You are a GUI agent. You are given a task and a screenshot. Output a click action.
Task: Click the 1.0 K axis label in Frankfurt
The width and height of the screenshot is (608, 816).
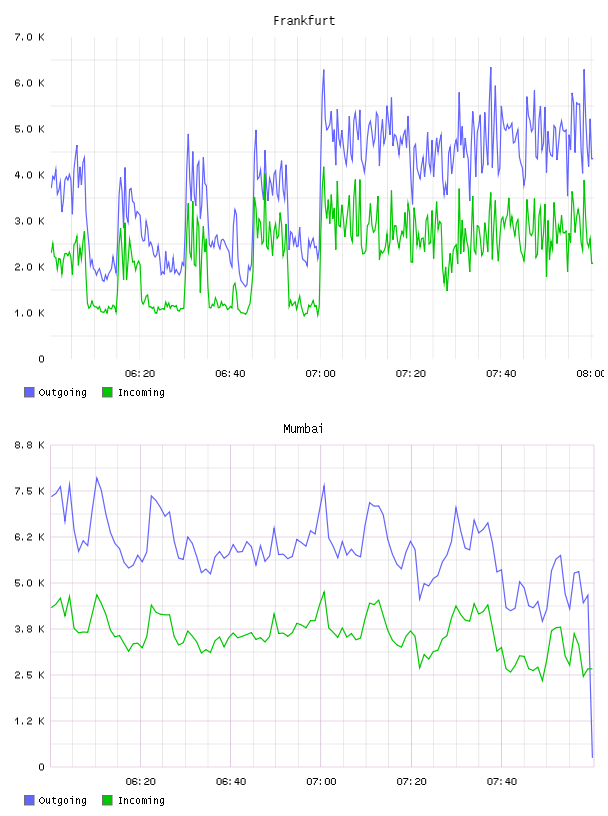30,313
